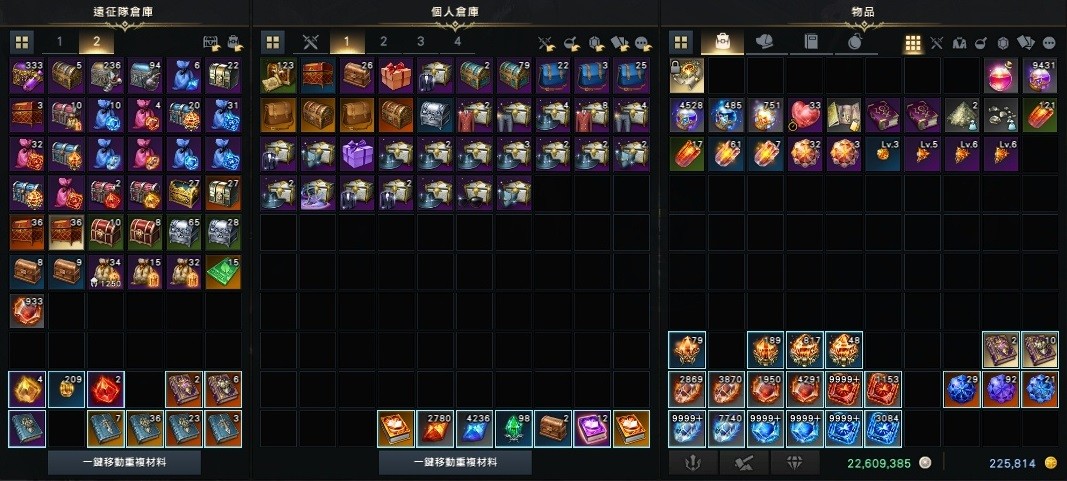Filter inventory by gem icon
1067x481 pixels.
tap(1003, 44)
